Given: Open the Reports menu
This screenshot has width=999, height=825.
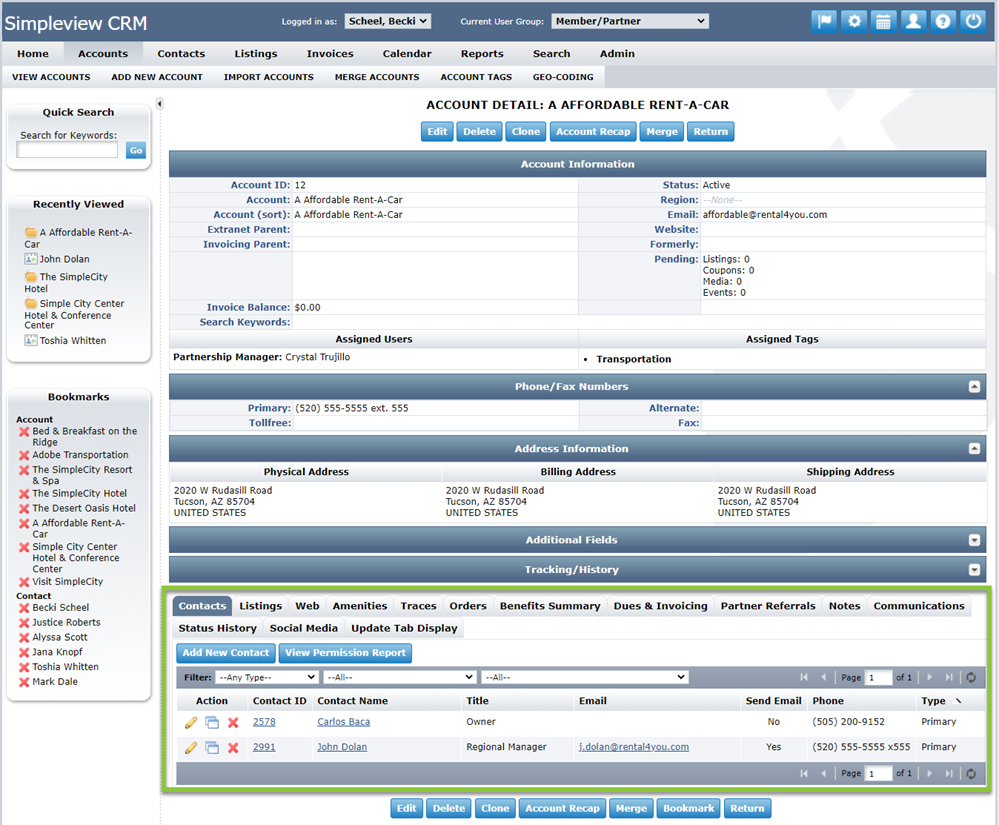Looking at the screenshot, I should [x=482, y=54].
